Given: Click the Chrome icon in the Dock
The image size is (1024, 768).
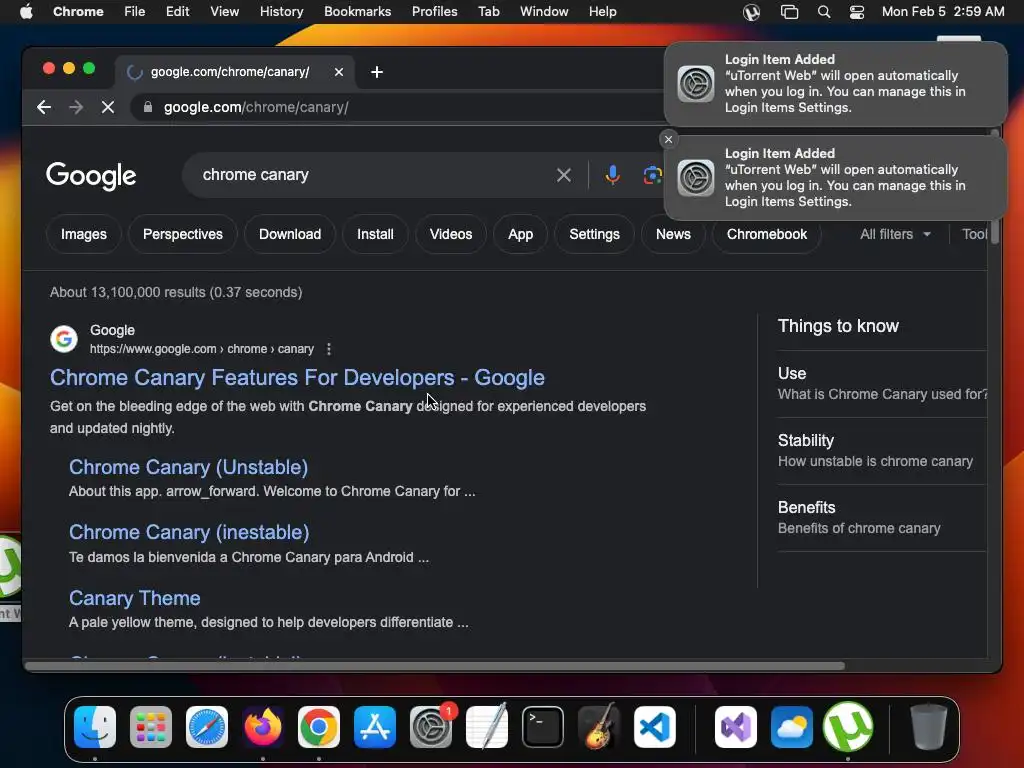Looking at the screenshot, I should coord(319,727).
